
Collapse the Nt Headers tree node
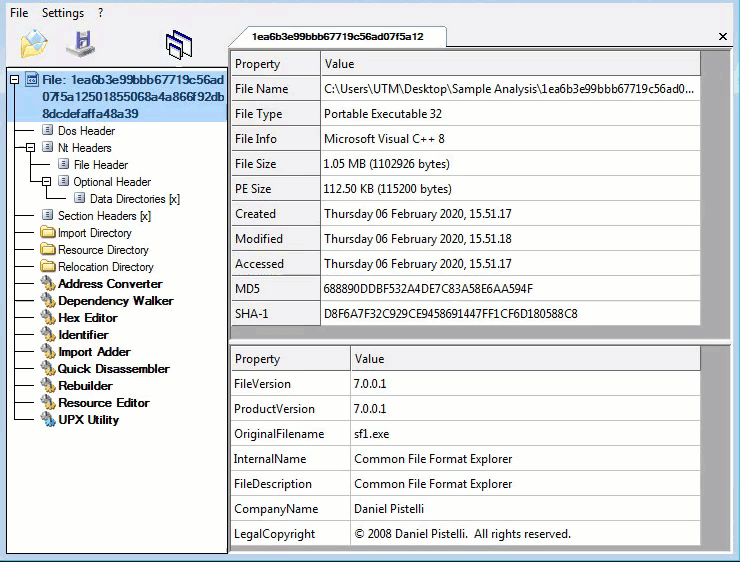[31, 148]
